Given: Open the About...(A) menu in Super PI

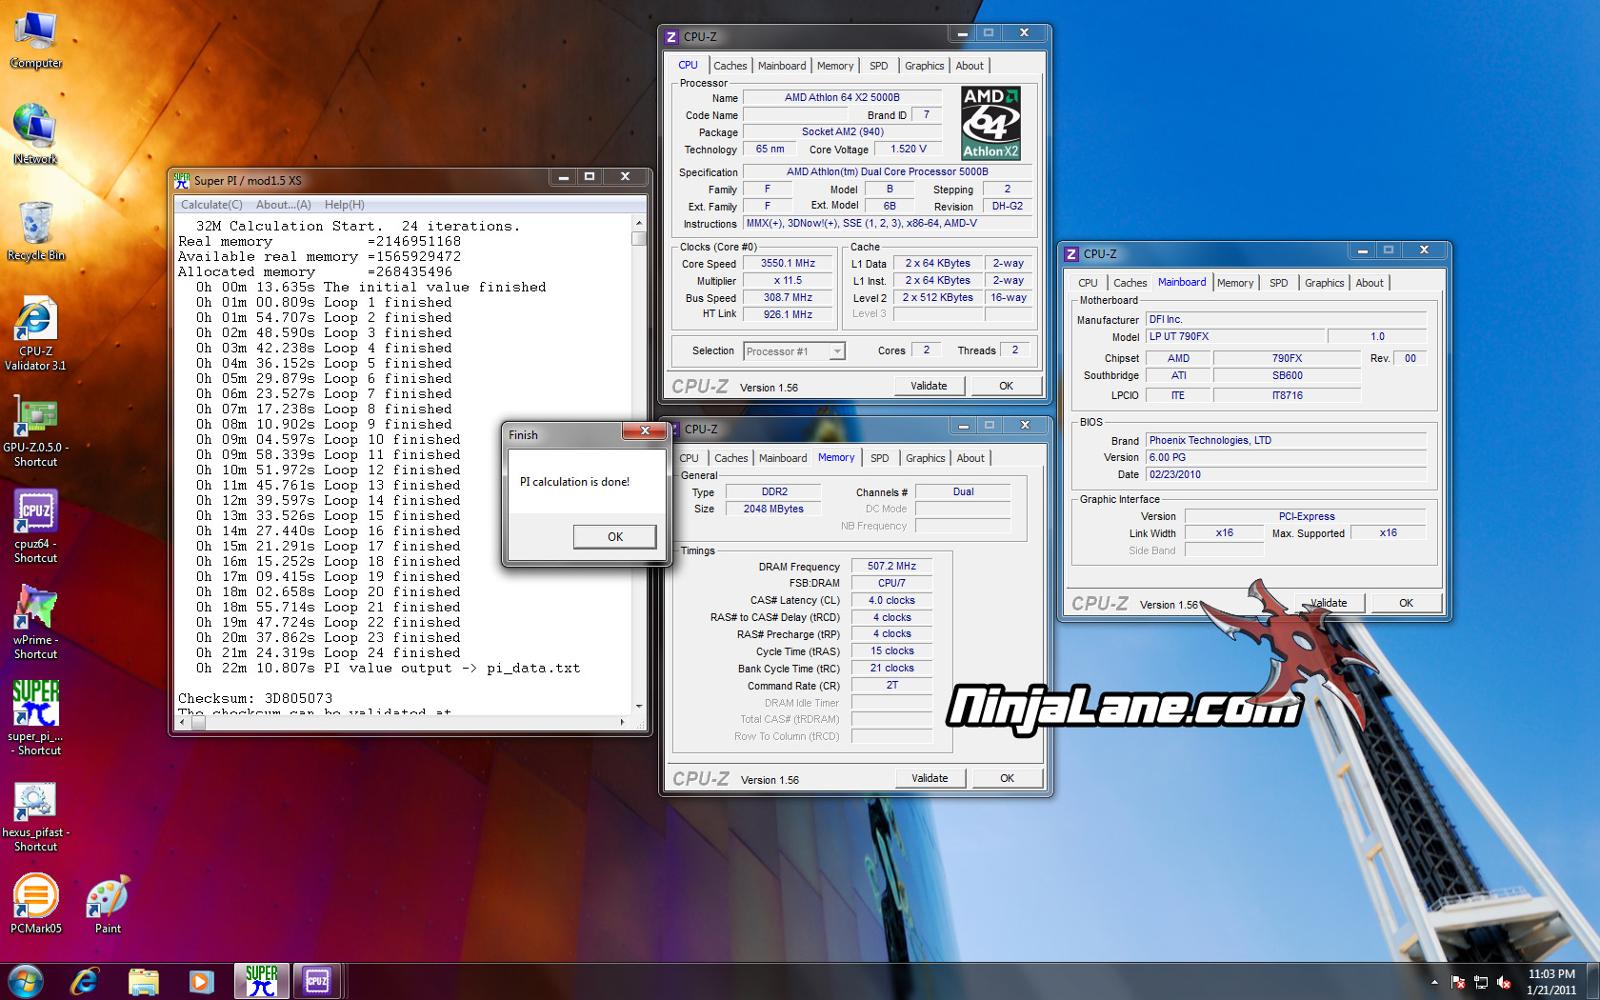Looking at the screenshot, I should (x=283, y=204).
